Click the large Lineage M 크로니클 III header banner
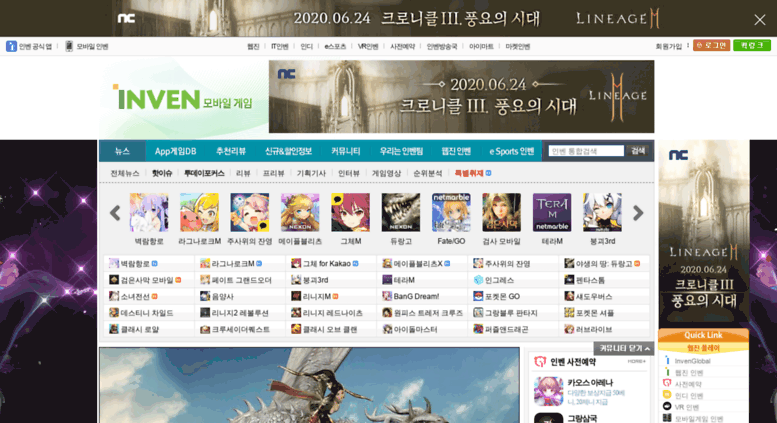This screenshot has height=423, width=777. (461, 97)
